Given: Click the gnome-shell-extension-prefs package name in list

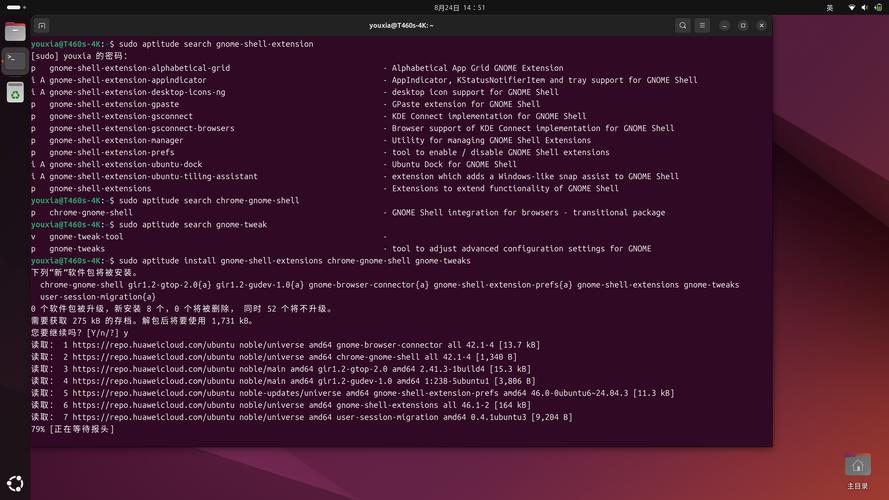Looking at the screenshot, I should [x=112, y=152].
